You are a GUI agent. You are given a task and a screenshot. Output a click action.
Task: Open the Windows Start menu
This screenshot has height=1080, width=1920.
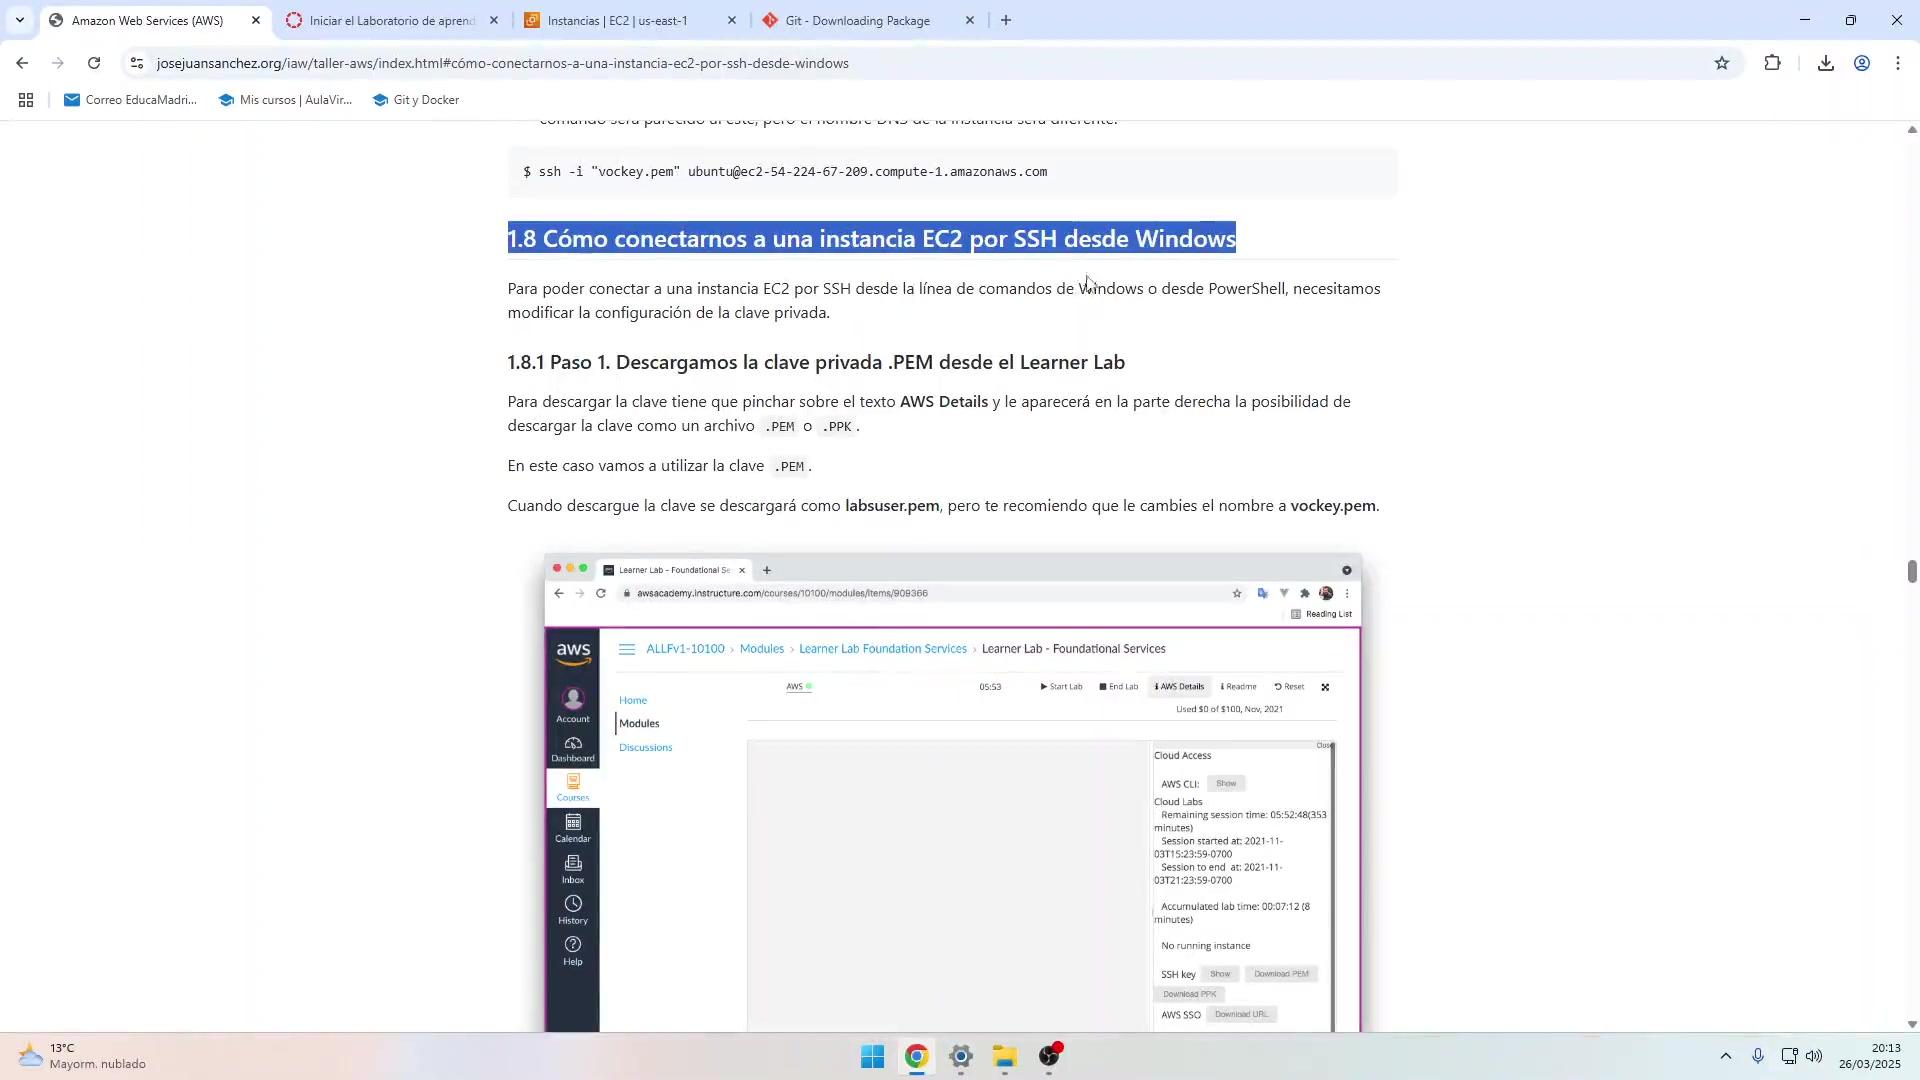click(872, 1057)
